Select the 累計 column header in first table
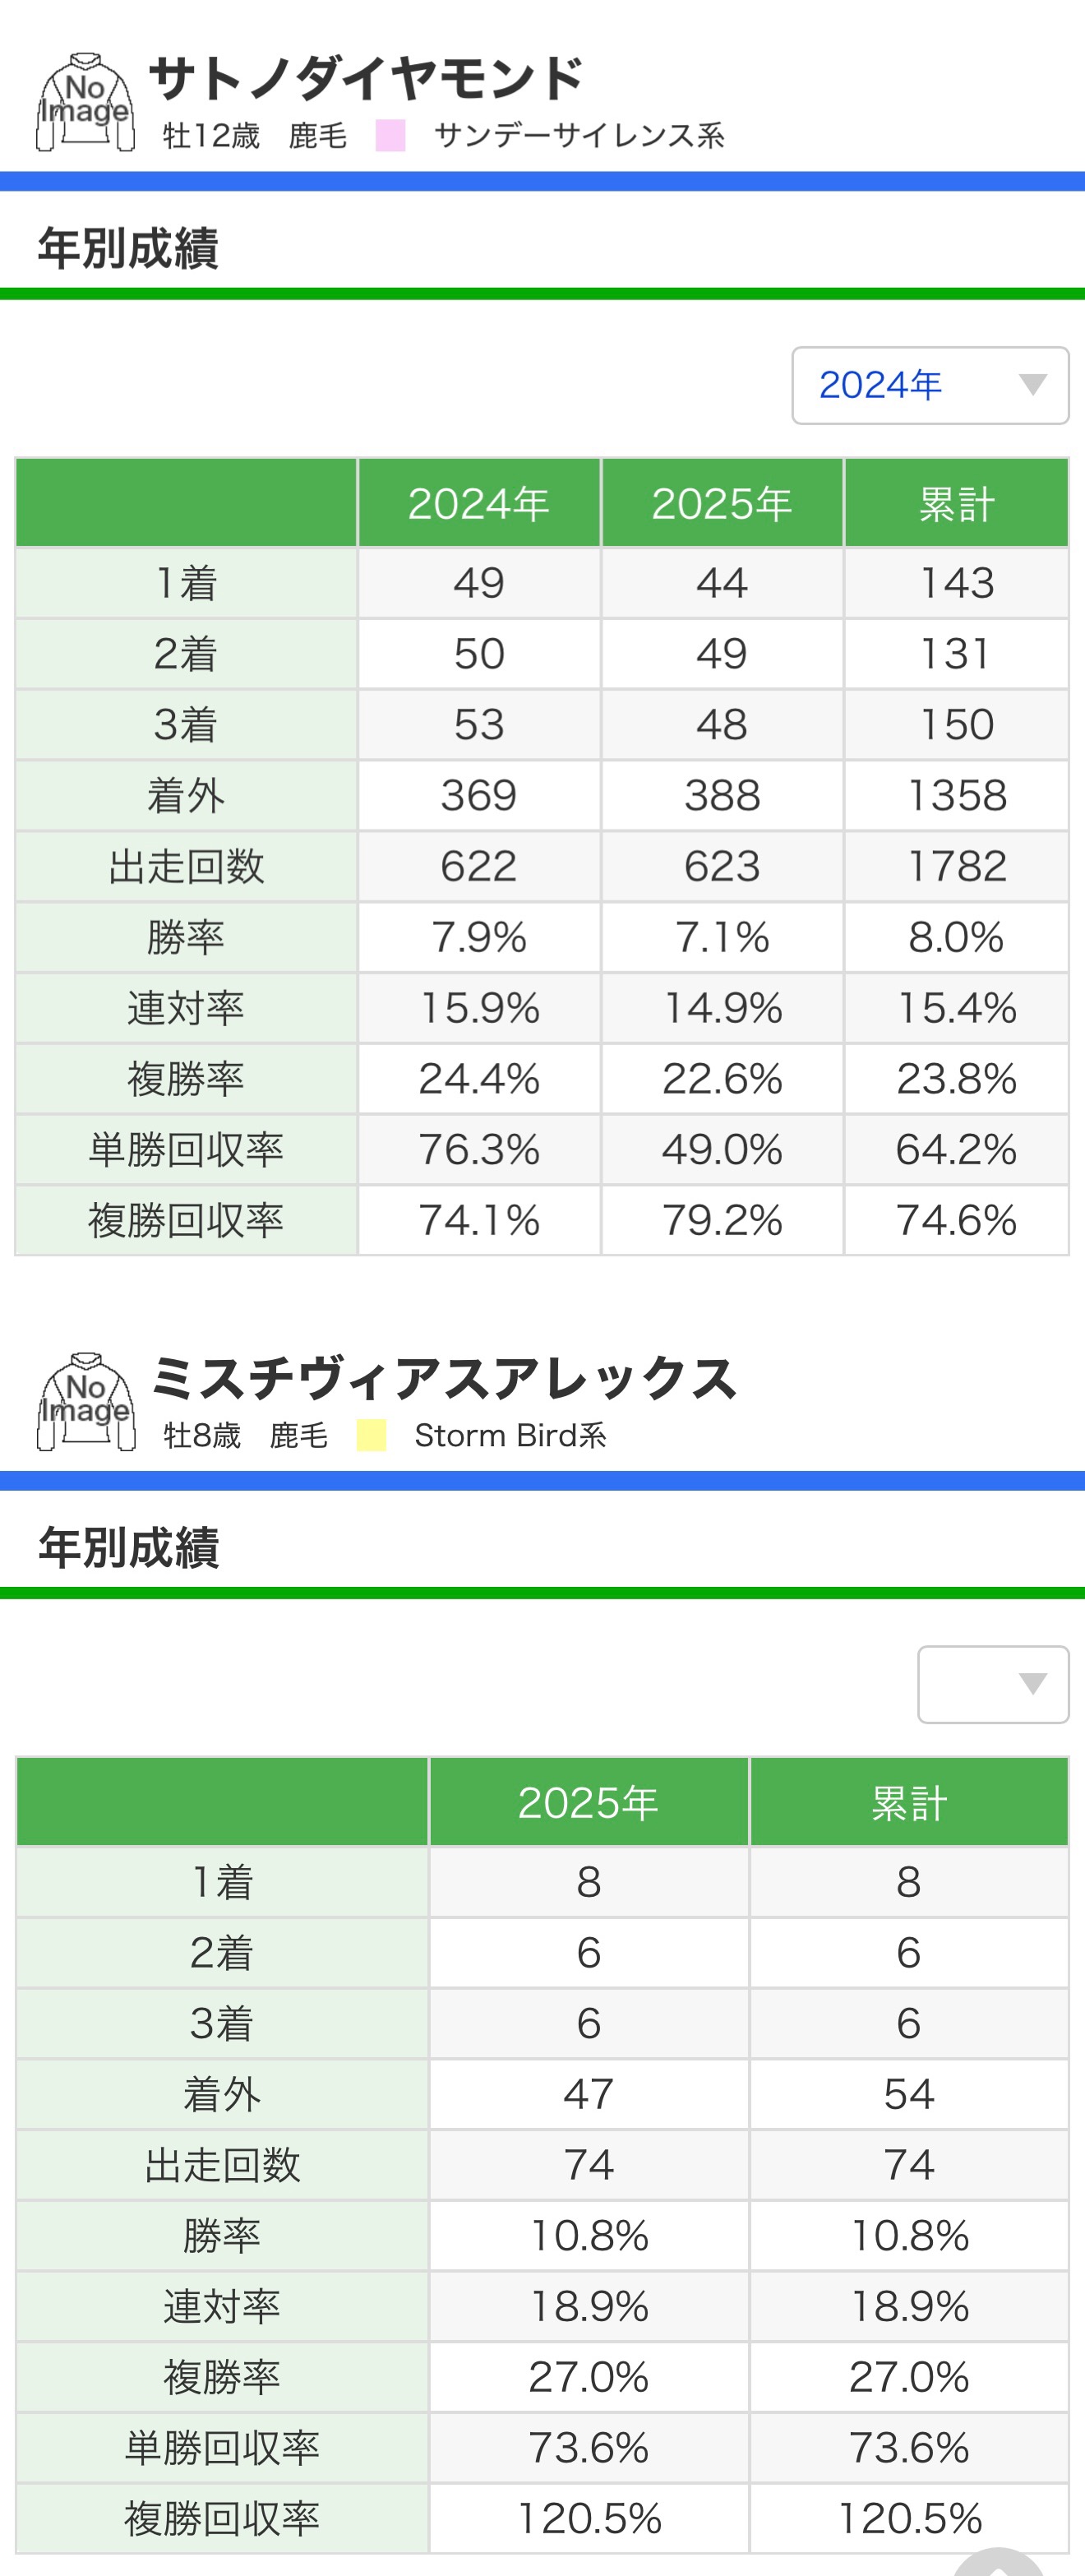Viewport: 1085px width, 2576px height. (x=956, y=503)
